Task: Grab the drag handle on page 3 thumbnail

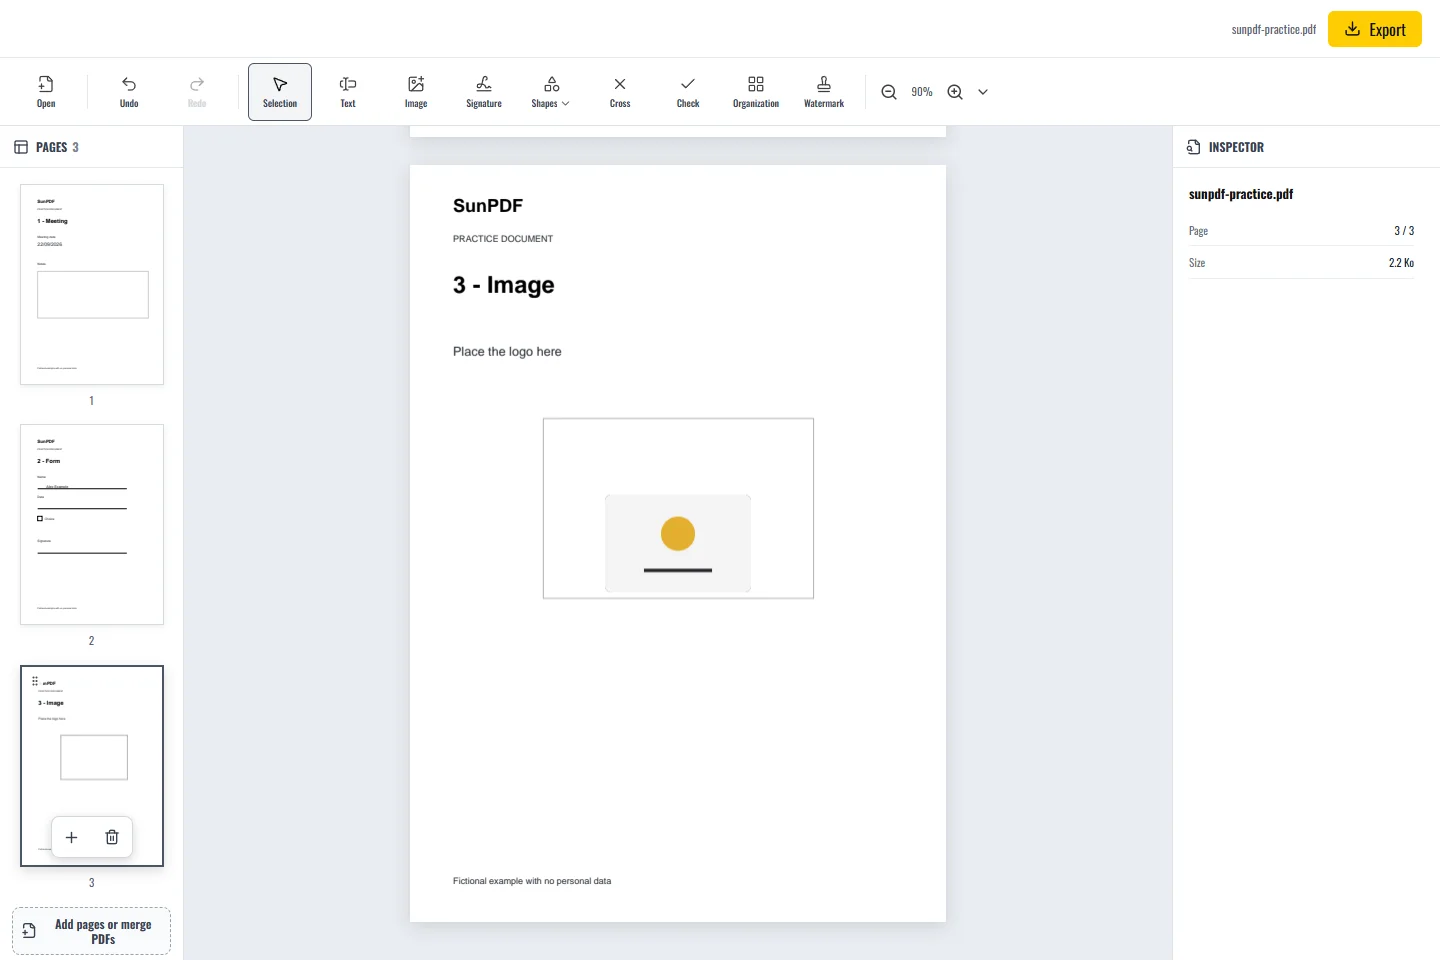Action: (x=35, y=681)
